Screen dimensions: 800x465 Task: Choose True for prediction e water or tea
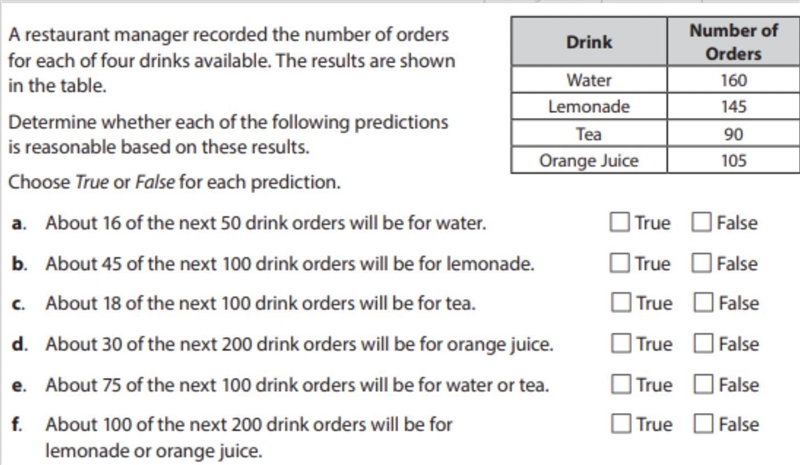(x=621, y=384)
